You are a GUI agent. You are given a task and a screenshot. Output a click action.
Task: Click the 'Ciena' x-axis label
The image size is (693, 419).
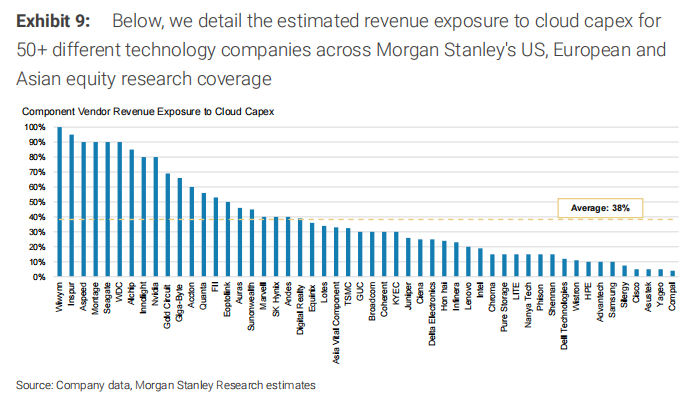[420, 293]
